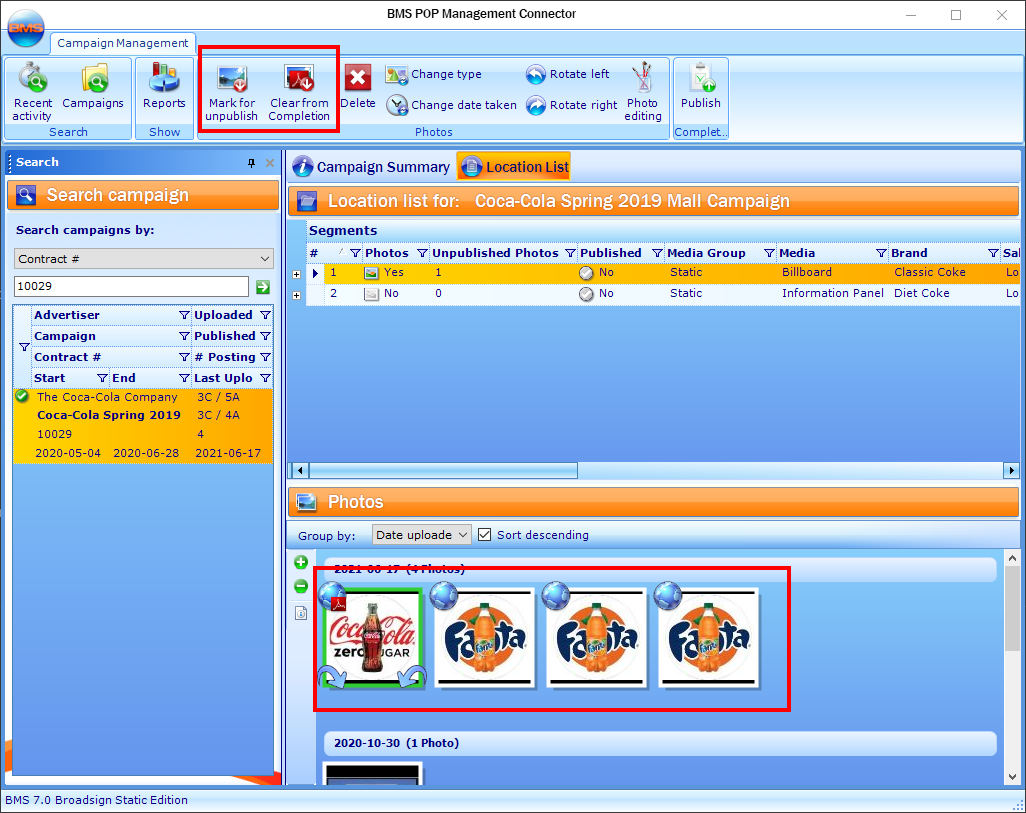Select the second Fanta photo thumbnail
Image resolution: width=1026 pixels, height=813 pixels.
pos(596,637)
